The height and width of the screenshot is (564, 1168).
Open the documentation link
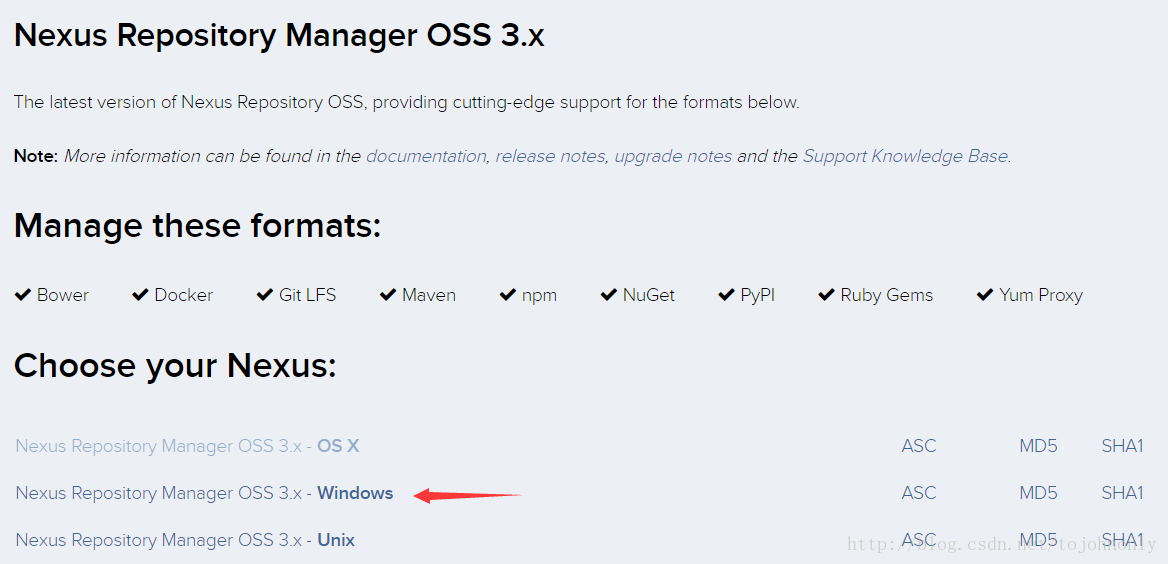426,156
